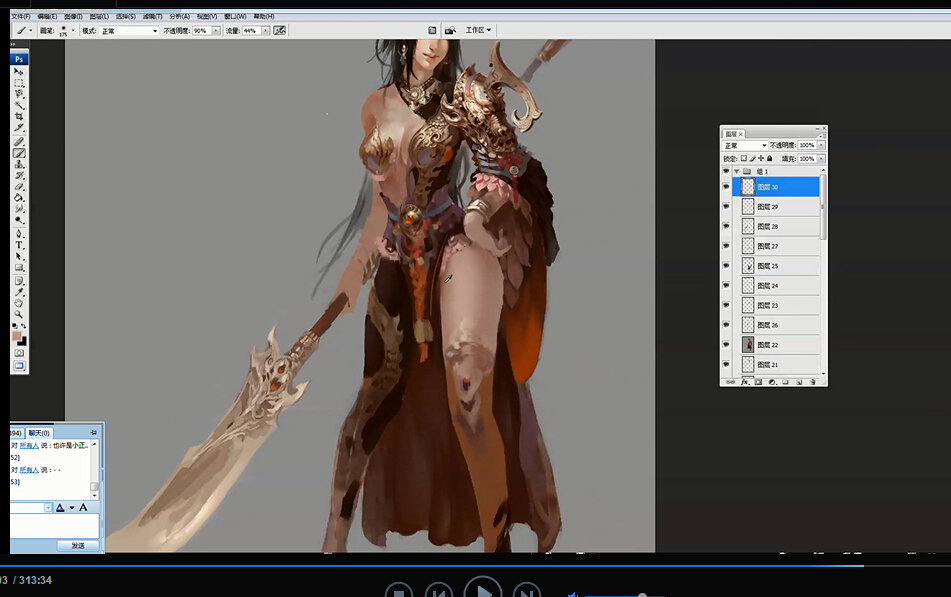The width and height of the screenshot is (951, 597).
Task: Hide layer 图层 29 with eye icon
Action: [x=727, y=207]
